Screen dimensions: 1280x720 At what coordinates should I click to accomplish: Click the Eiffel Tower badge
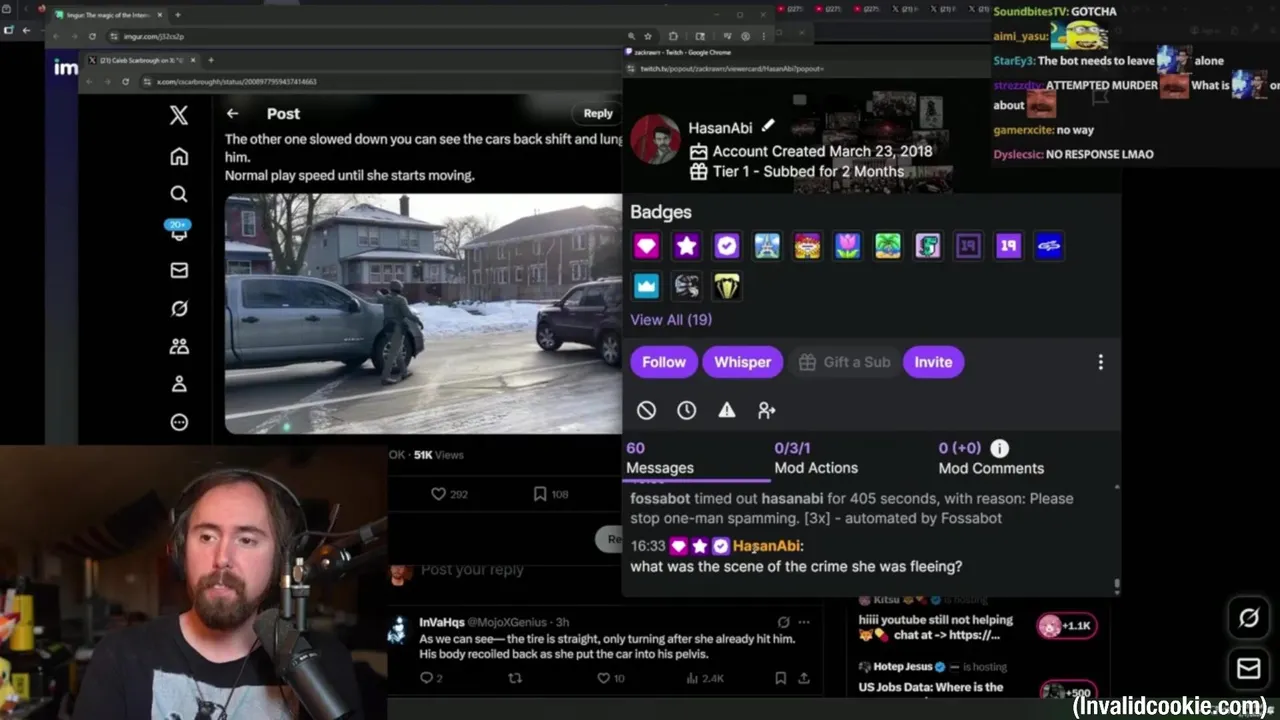[767, 246]
